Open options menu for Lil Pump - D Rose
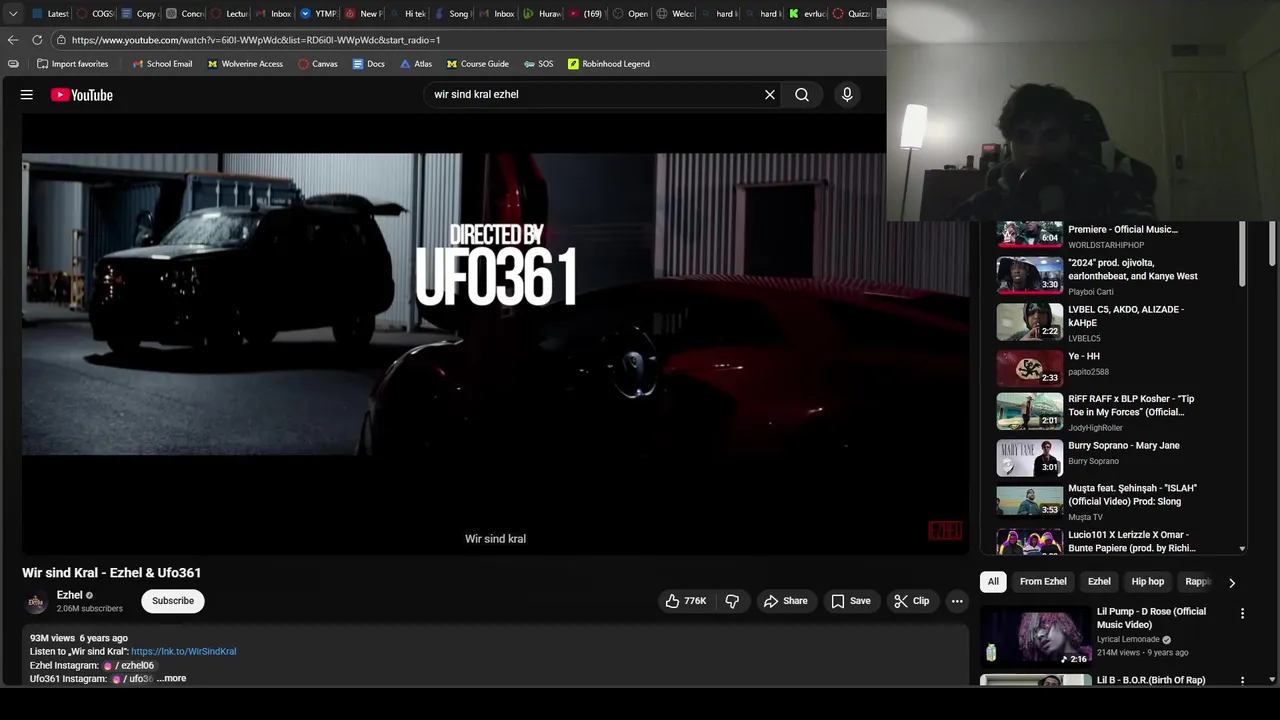1280x720 pixels. (x=1242, y=613)
